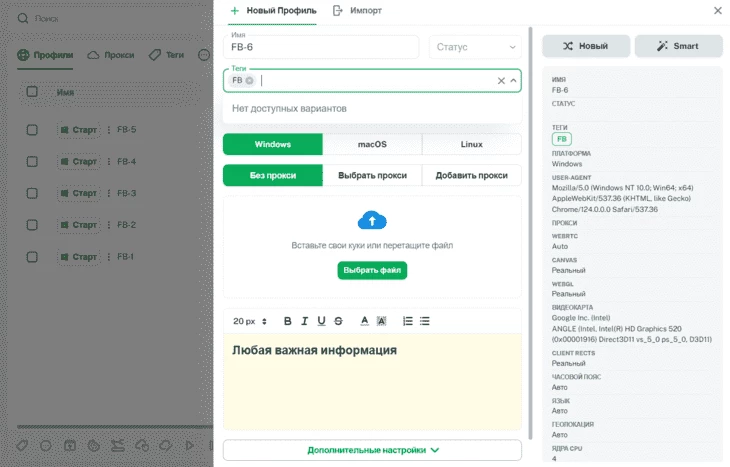The width and height of the screenshot is (730, 467).
Task: Check the box for profile FB-1
Action: point(32,257)
